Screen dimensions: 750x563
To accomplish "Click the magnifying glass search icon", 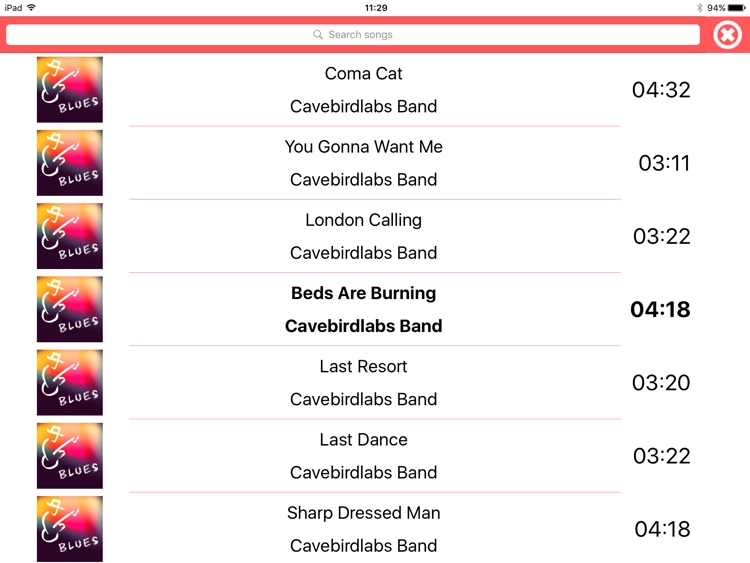I will (x=318, y=34).
